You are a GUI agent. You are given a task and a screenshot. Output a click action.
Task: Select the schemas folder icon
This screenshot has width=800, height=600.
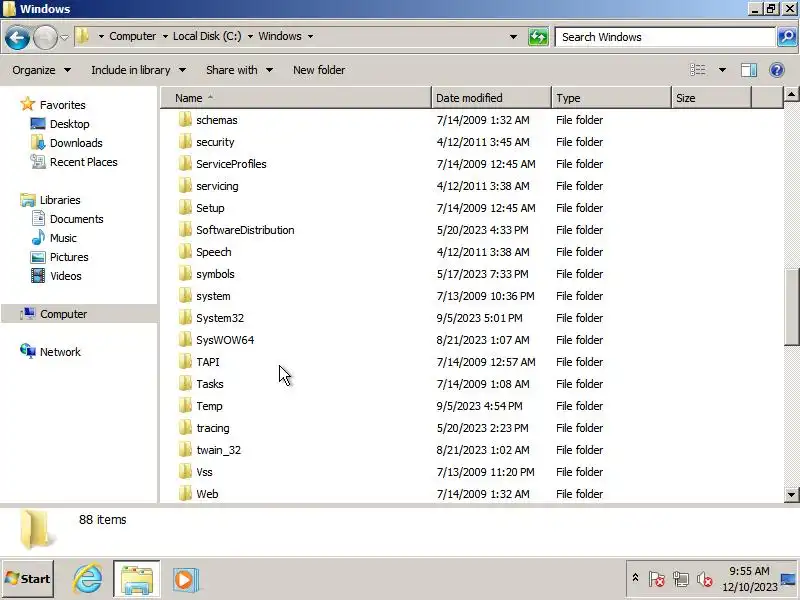point(185,120)
